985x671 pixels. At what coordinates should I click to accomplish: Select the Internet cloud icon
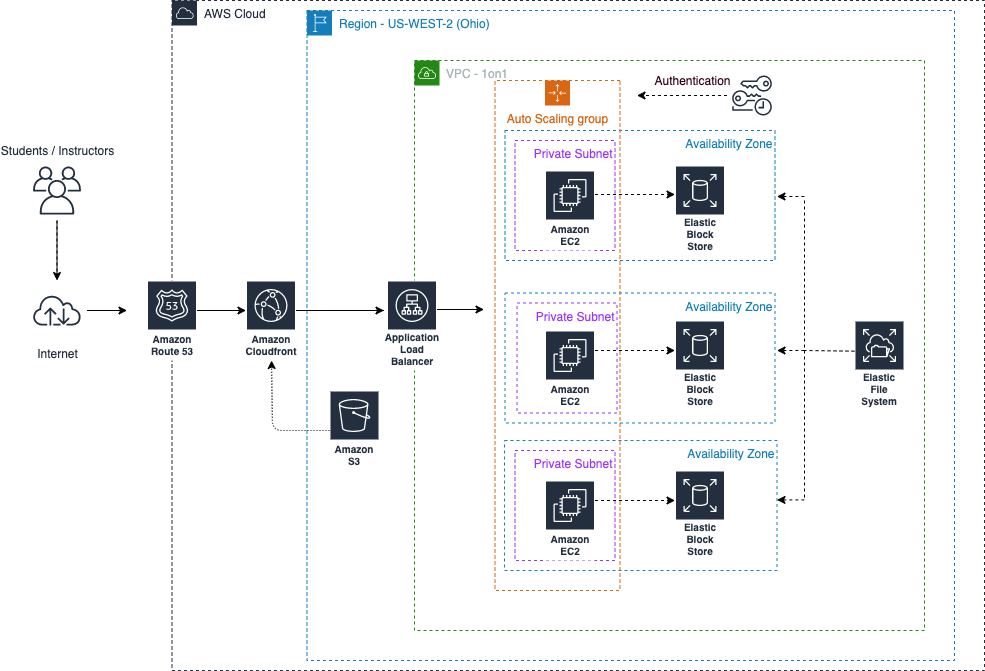click(x=57, y=312)
